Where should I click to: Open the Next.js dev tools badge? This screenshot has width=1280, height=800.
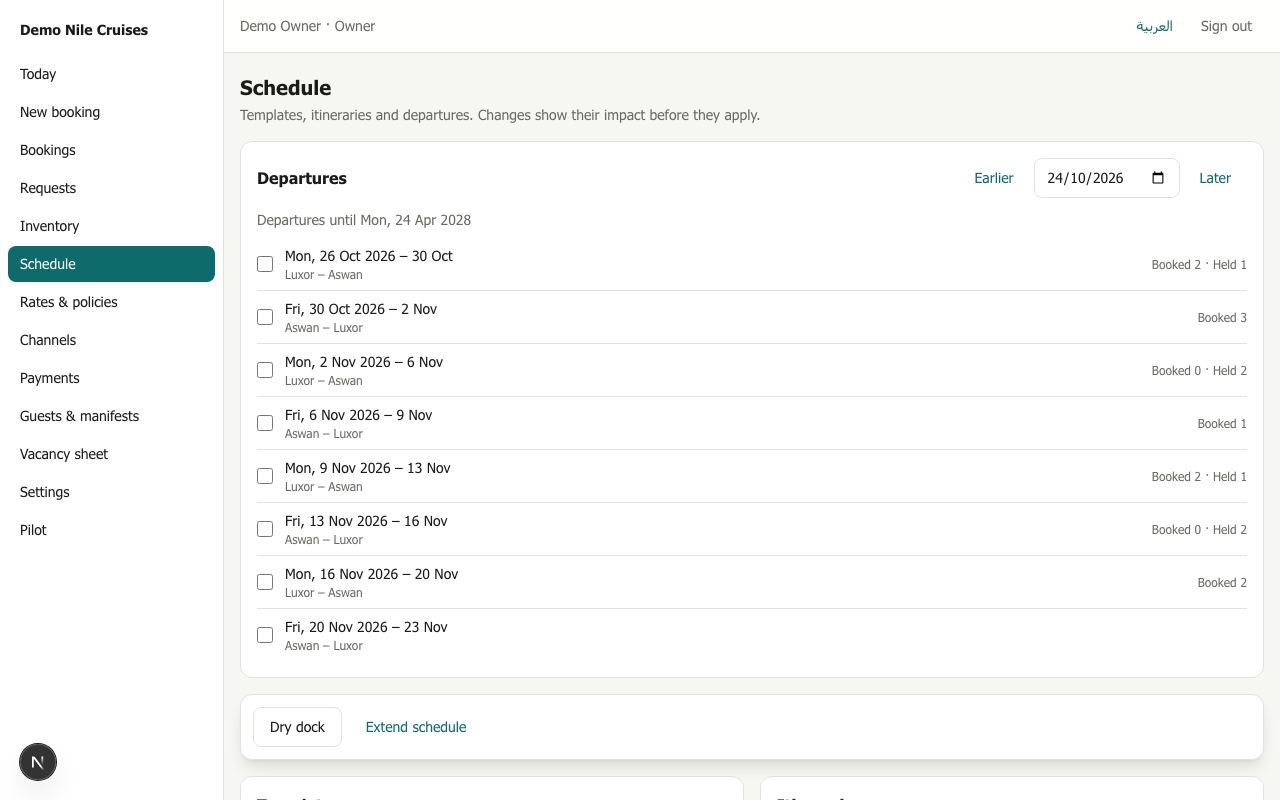click(38, 762)
